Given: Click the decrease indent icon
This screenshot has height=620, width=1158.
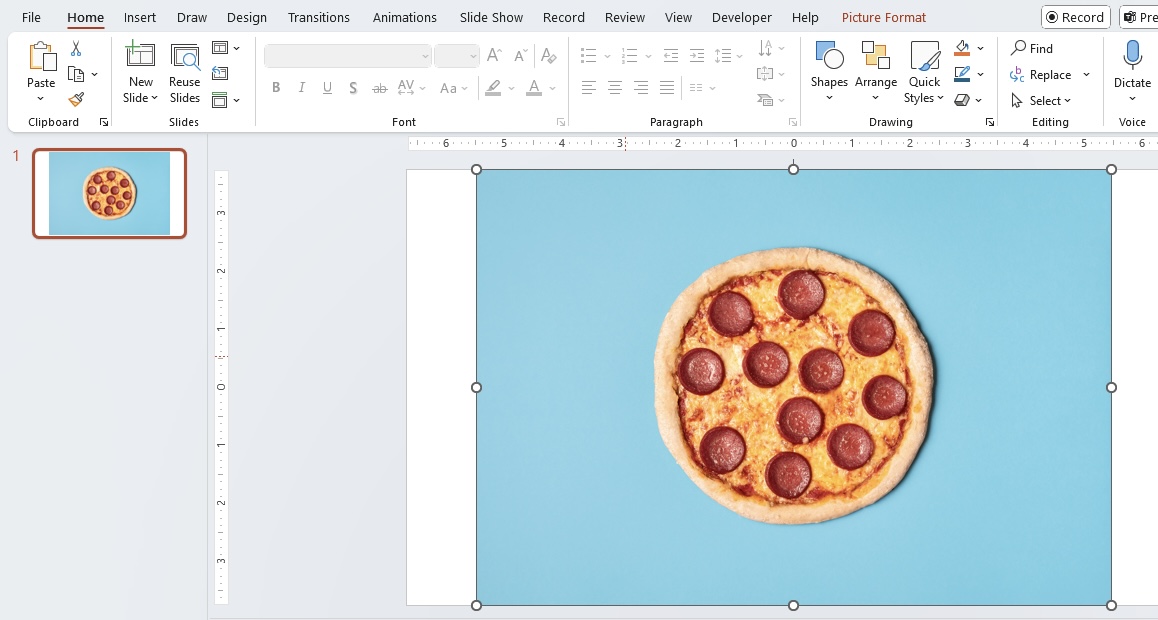Looking at the screenshot, I should tap(671, 55).
